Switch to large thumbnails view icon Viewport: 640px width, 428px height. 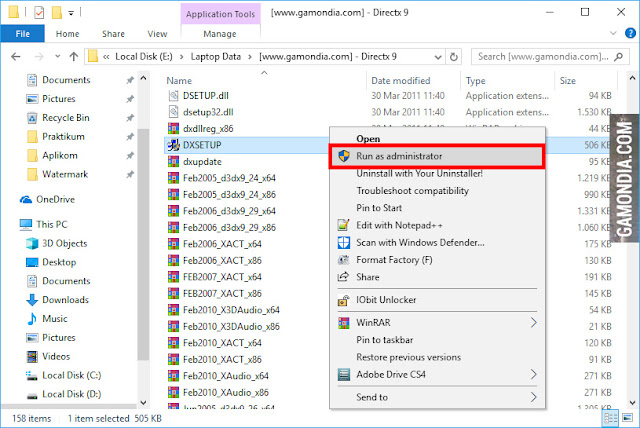627,418
